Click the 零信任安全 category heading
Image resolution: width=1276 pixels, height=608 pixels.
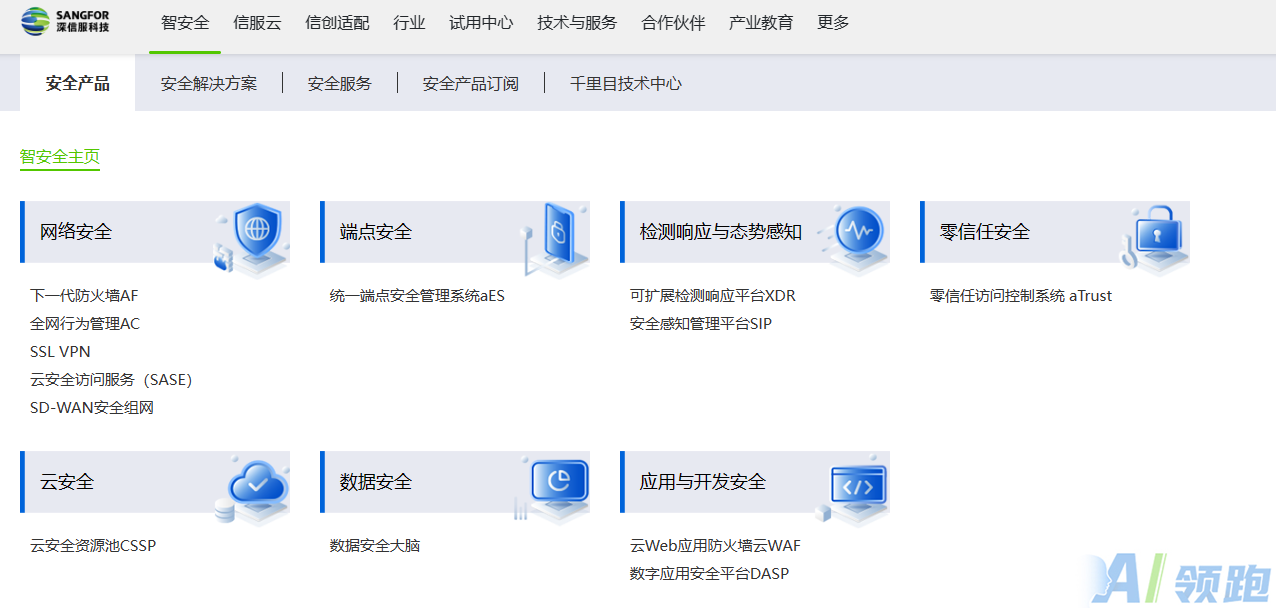tap(985, 231)
